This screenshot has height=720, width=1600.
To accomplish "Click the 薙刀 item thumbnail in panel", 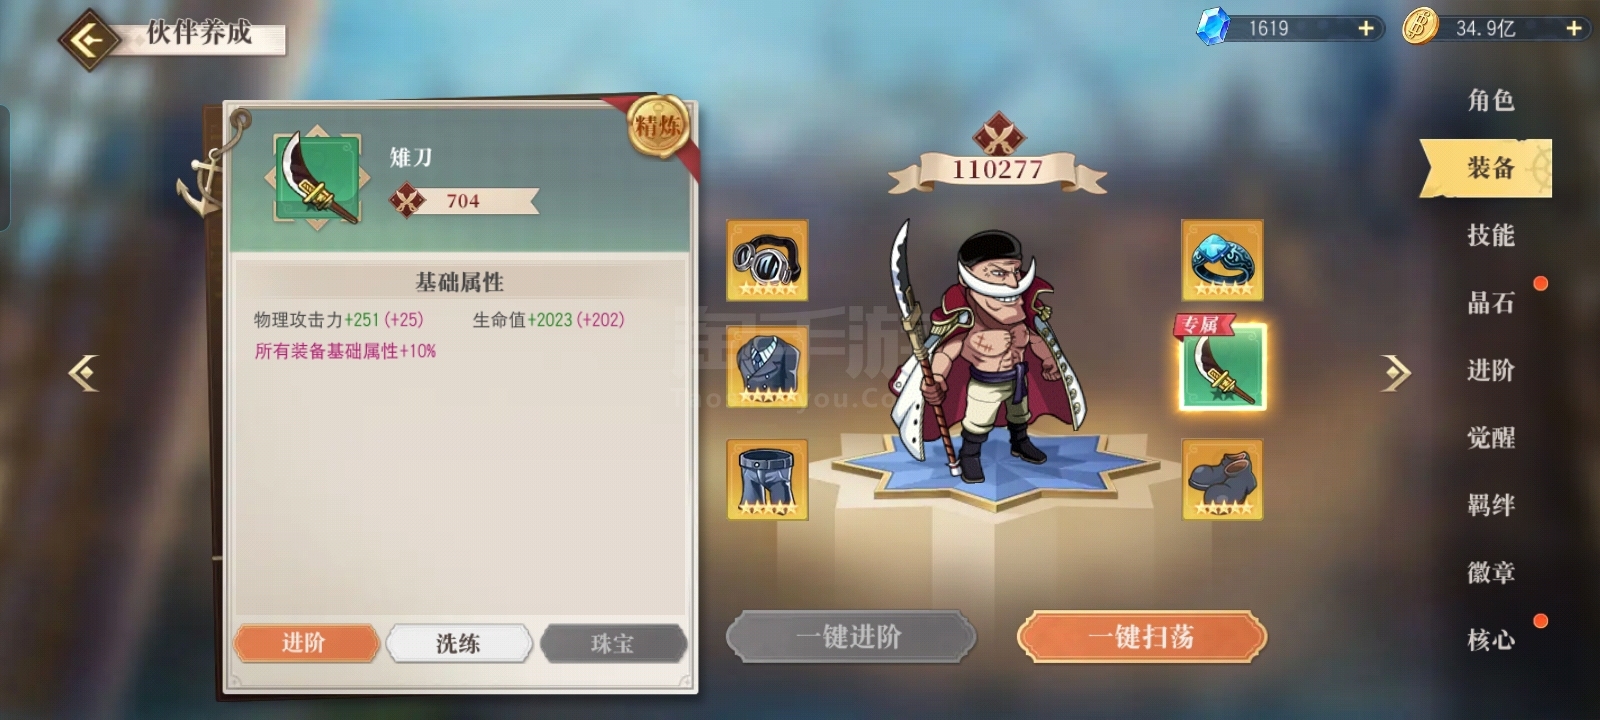I will pos(317,178).
